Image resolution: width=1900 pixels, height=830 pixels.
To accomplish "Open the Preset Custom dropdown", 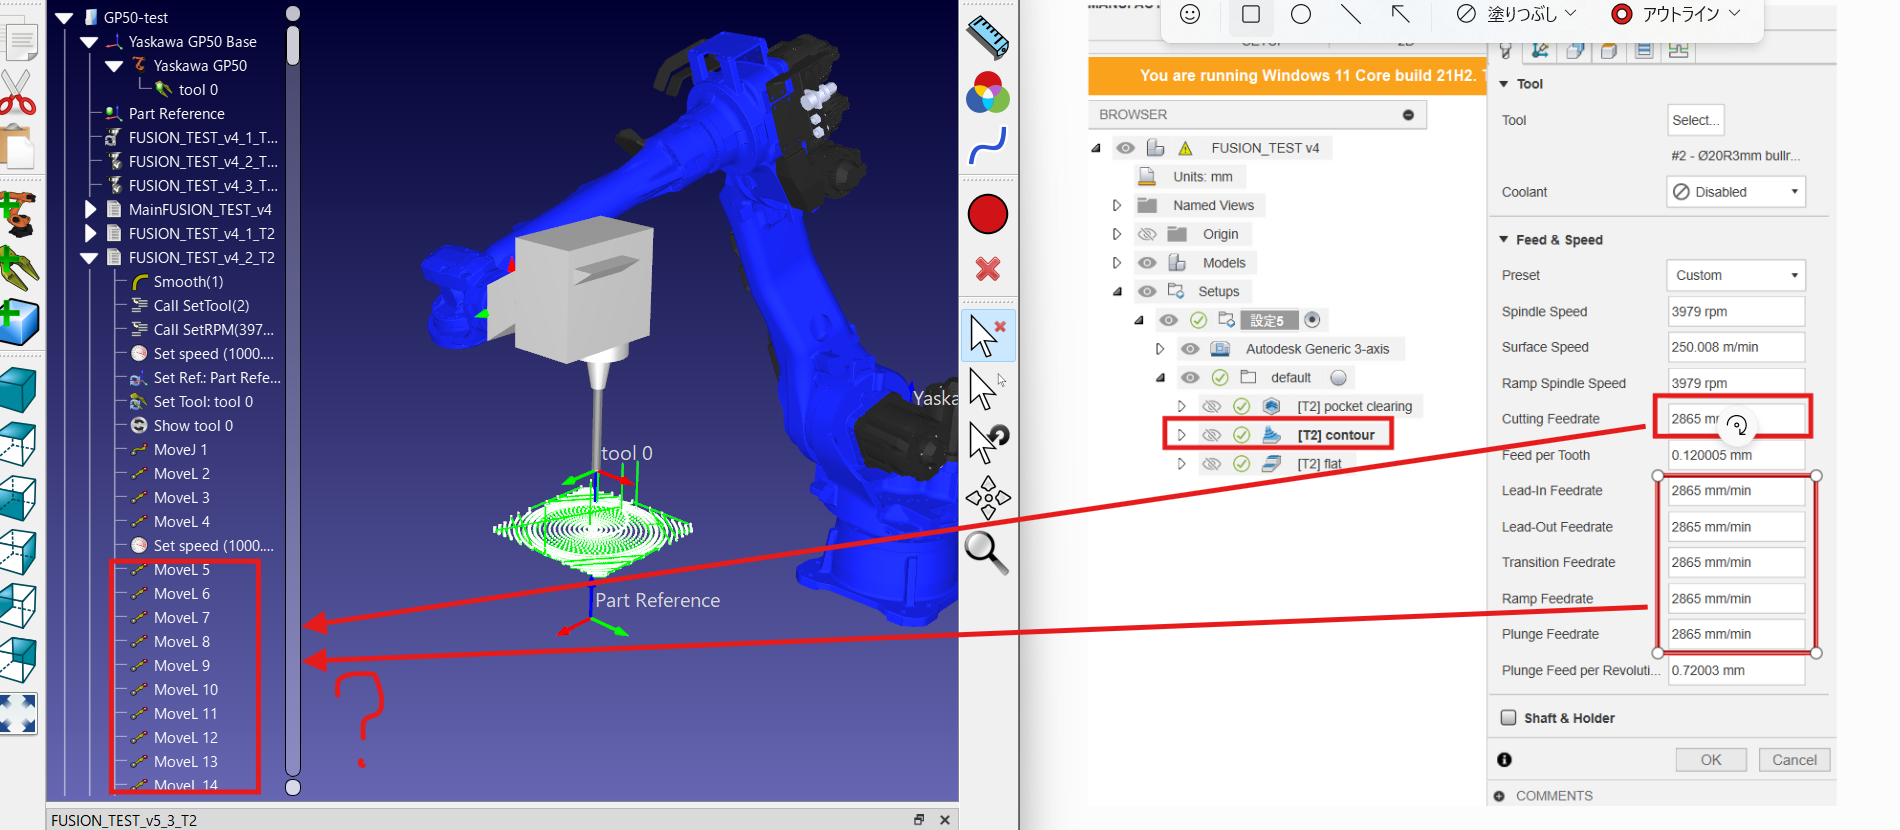I will (x=1735, y=275).
